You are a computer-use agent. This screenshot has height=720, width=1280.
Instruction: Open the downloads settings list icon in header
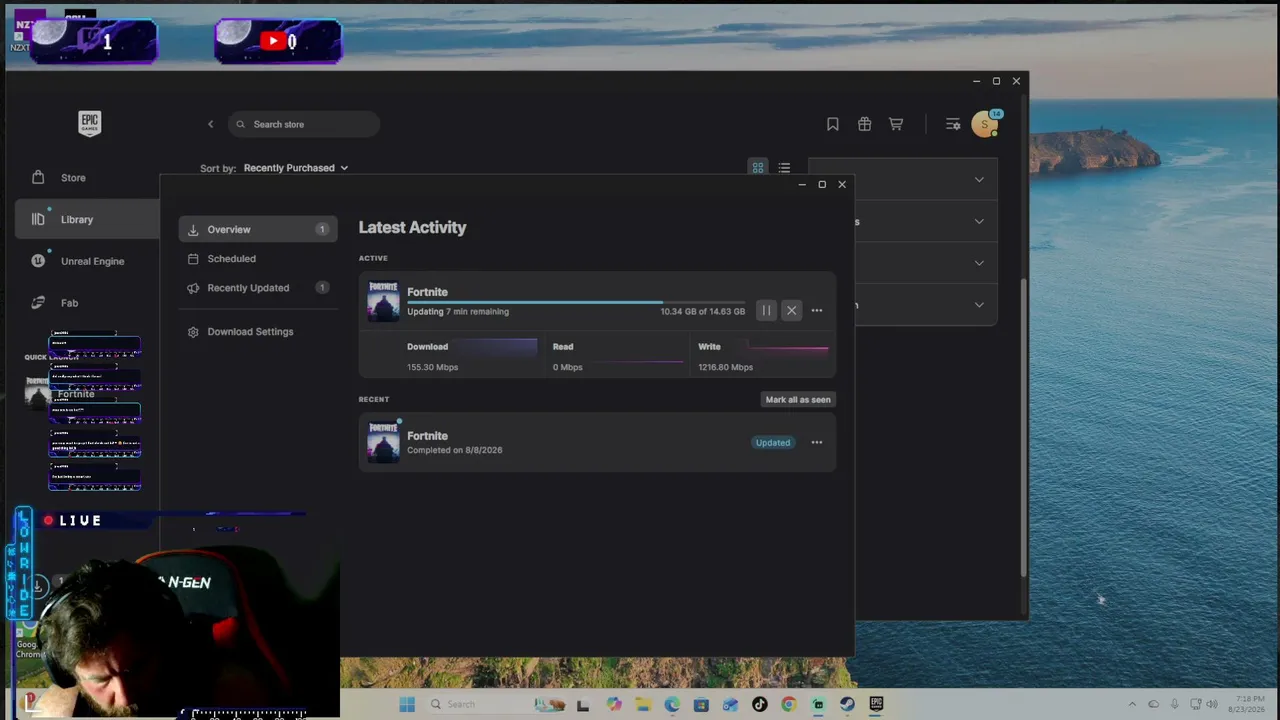[952, 124]
